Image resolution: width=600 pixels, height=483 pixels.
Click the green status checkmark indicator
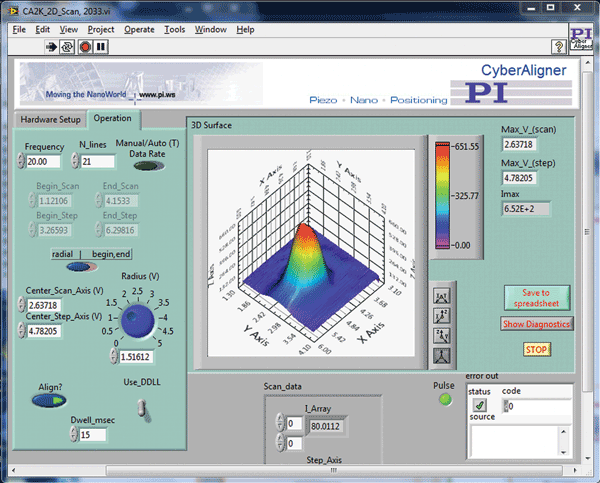(x=480, y=405)
